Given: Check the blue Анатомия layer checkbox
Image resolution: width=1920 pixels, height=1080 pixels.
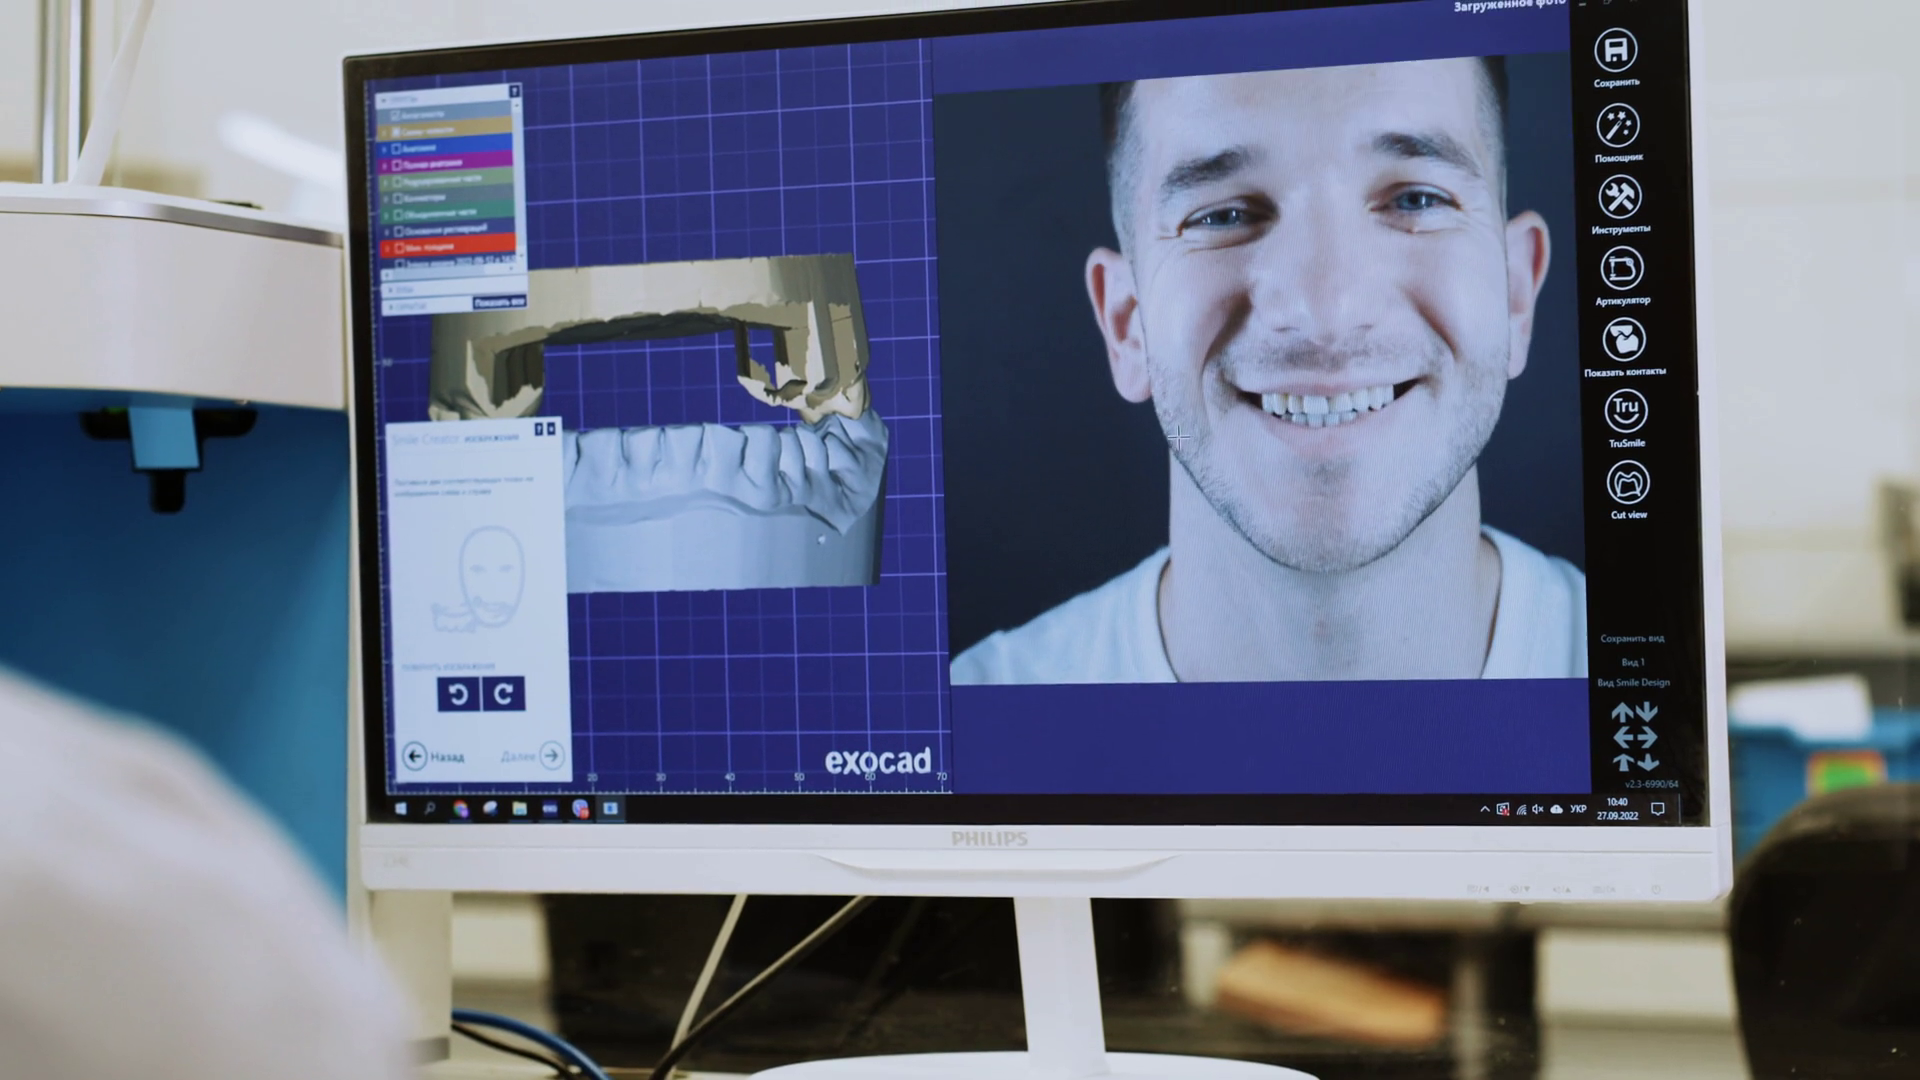Looking at the screenshot, I should coord(396,148).
